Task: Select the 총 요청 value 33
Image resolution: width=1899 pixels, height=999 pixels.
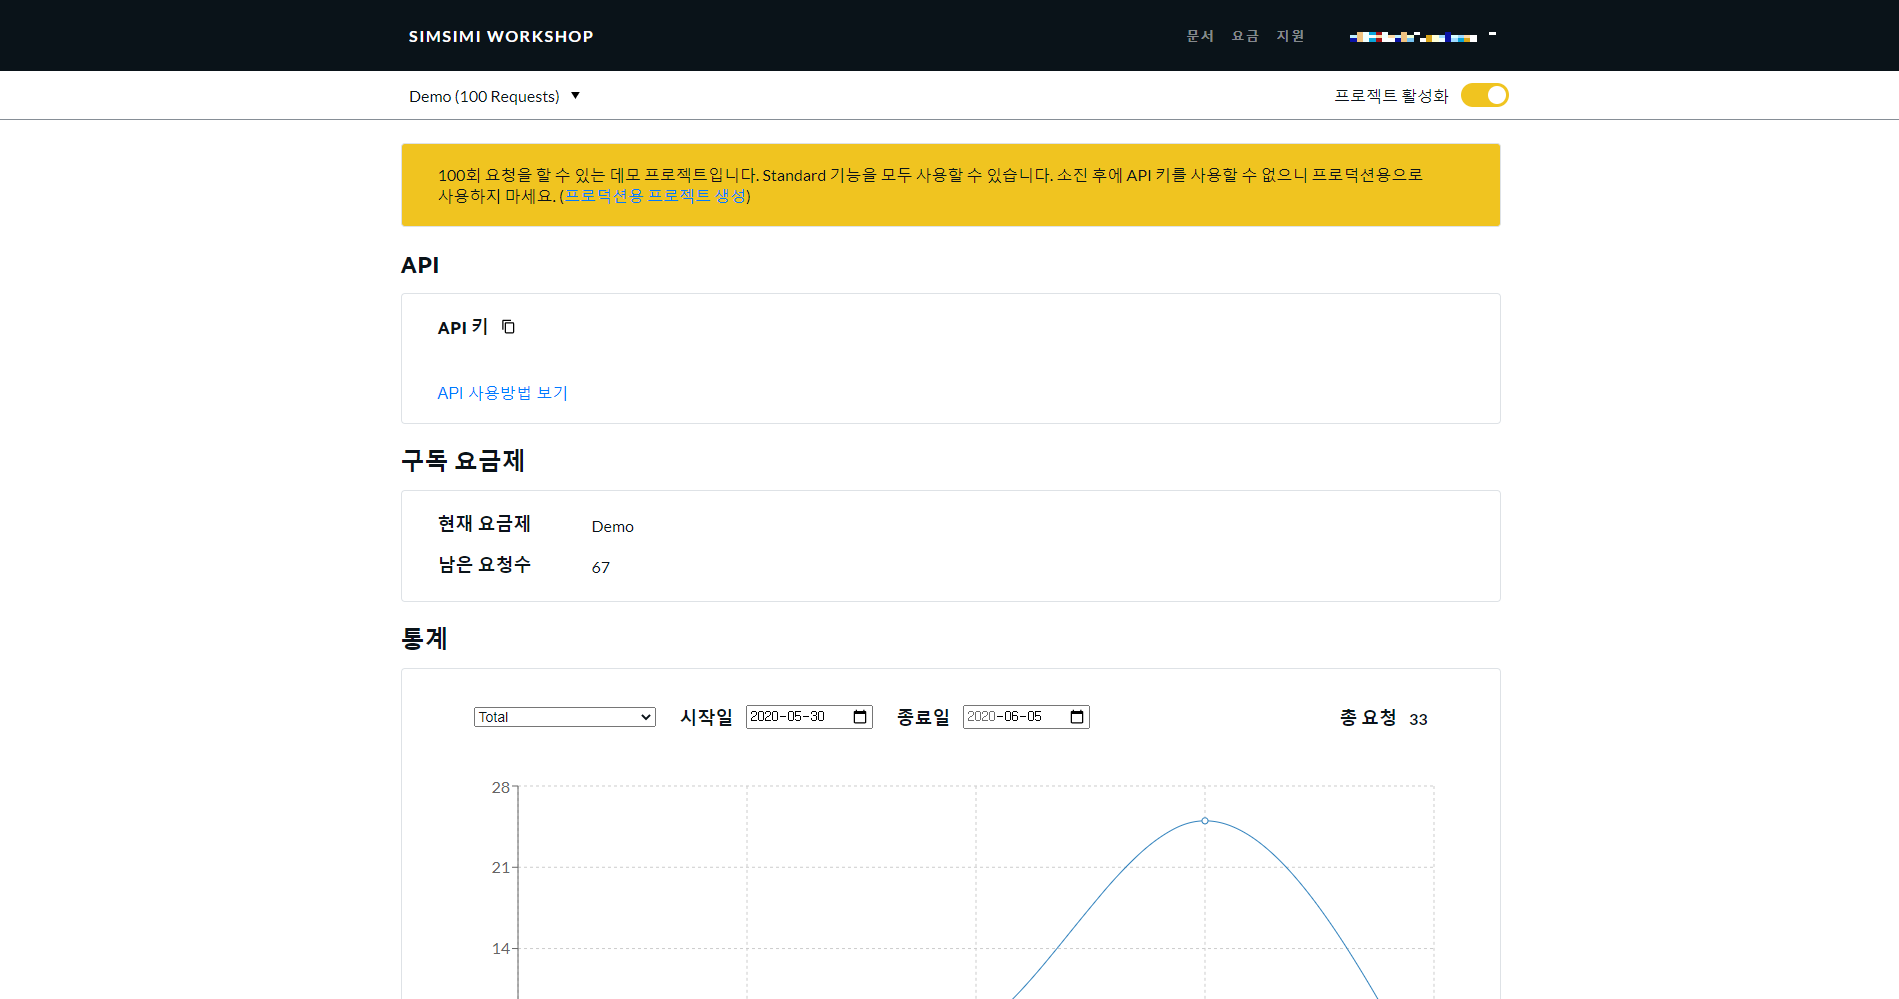Action: pos(1418,719)
